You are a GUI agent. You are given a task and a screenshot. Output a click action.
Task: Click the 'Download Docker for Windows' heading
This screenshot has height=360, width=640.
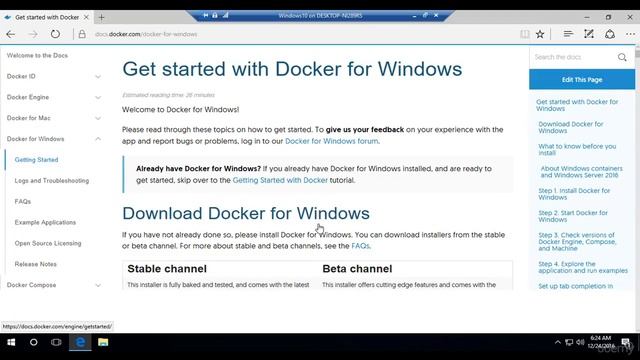246,213
